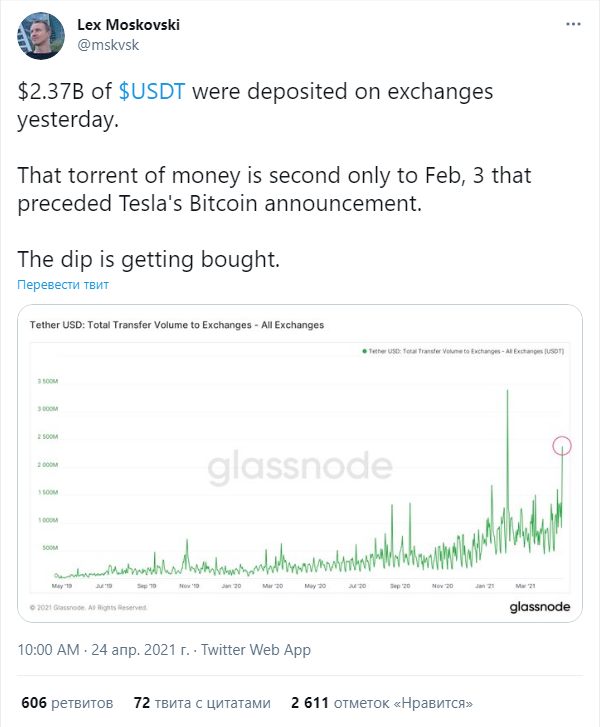Click 'Перевести твит' to translate the tweet

[x=63, y=284]
